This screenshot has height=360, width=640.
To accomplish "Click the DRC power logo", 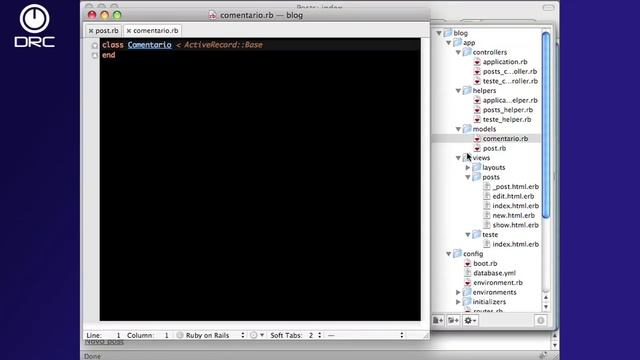I will [34, 26].
